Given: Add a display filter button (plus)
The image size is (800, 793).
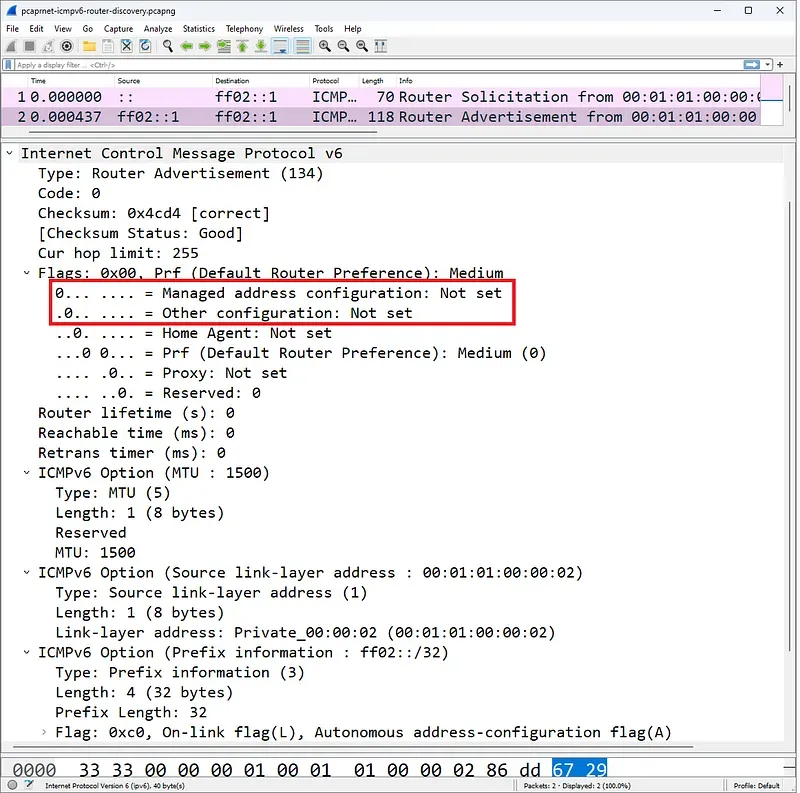Looking at the screenshot, I should point(780,65).
